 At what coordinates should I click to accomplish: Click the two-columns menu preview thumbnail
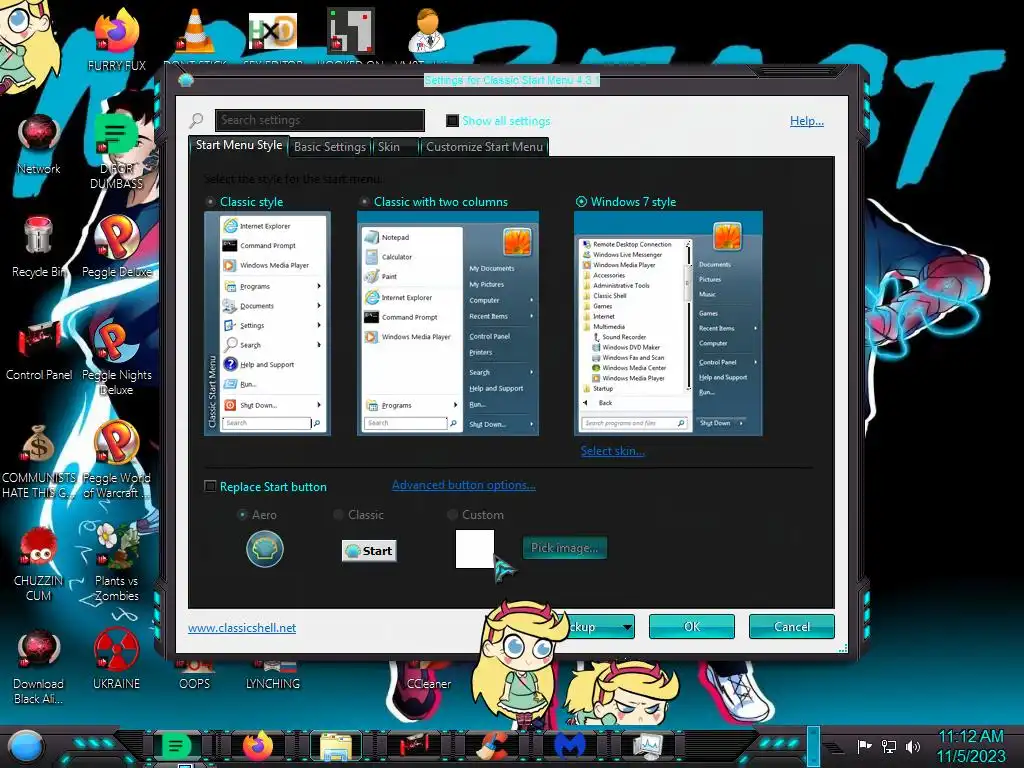coord(448,323)
